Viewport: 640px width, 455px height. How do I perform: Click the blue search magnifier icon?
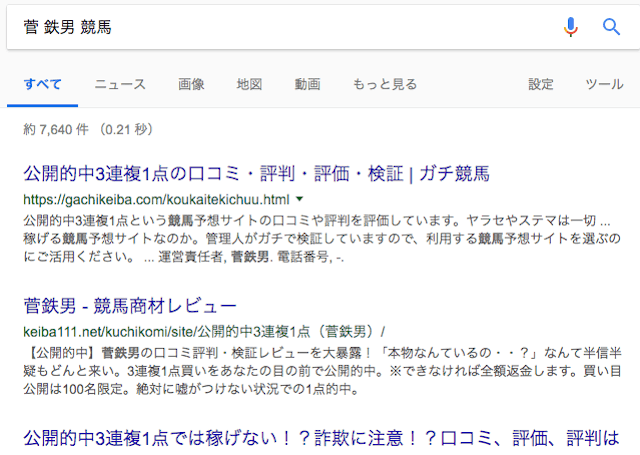[x=611, y=27]
